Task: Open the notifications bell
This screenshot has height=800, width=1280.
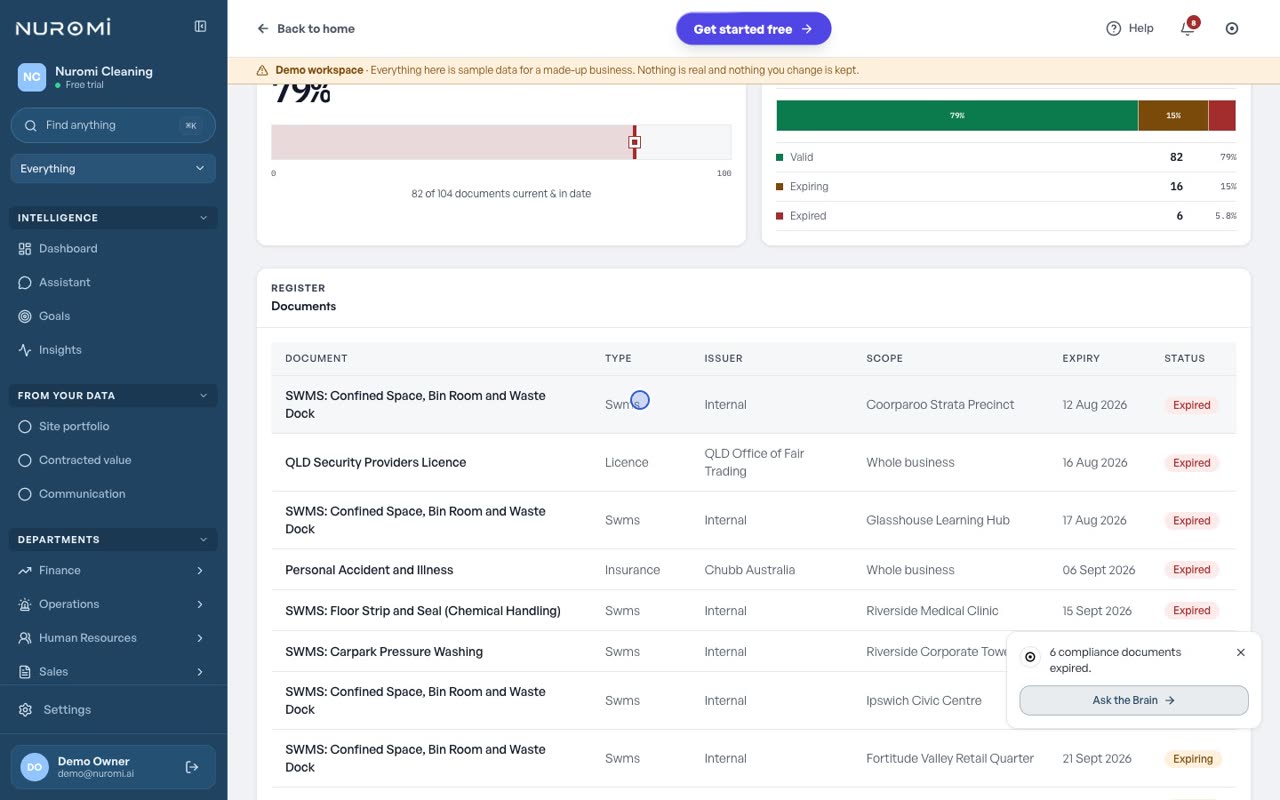Action: 1188,28
